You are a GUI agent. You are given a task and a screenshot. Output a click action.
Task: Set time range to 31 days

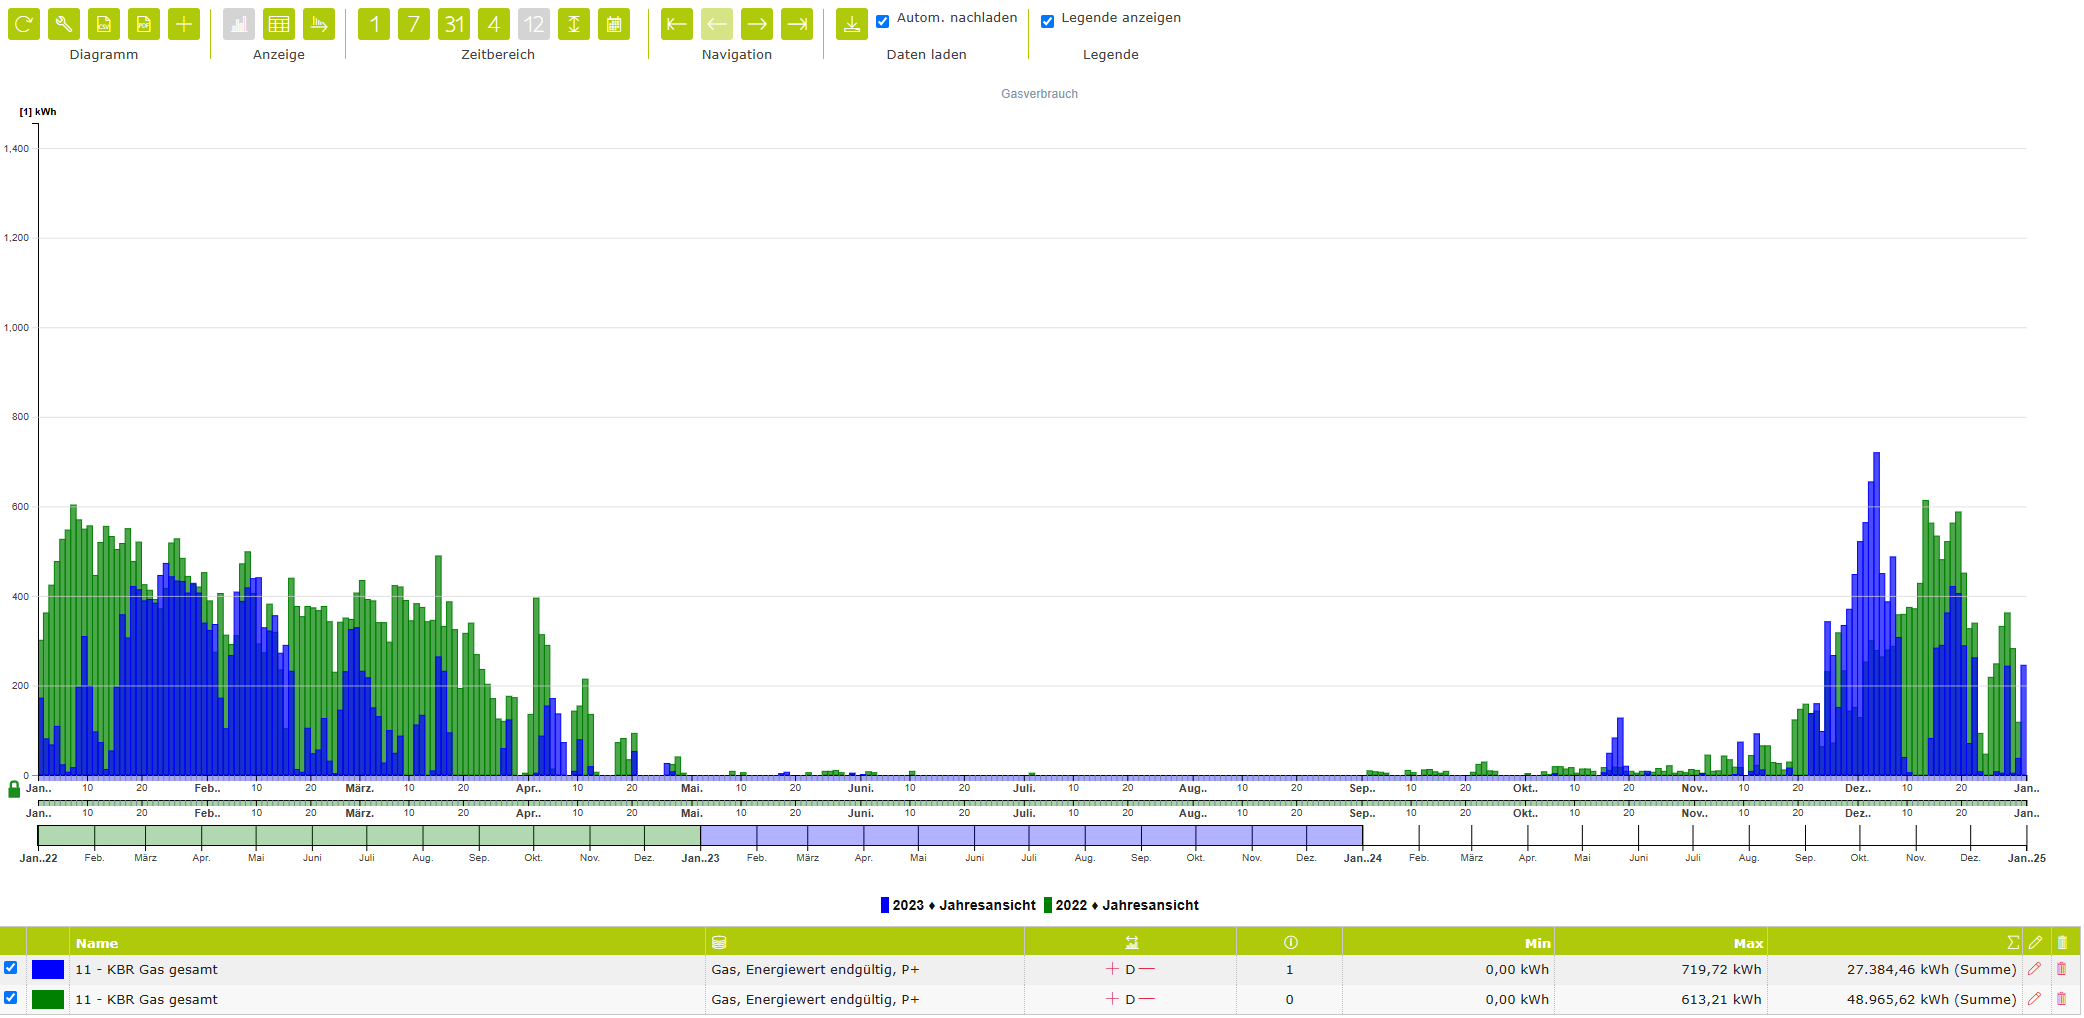(x=454, y=24)
